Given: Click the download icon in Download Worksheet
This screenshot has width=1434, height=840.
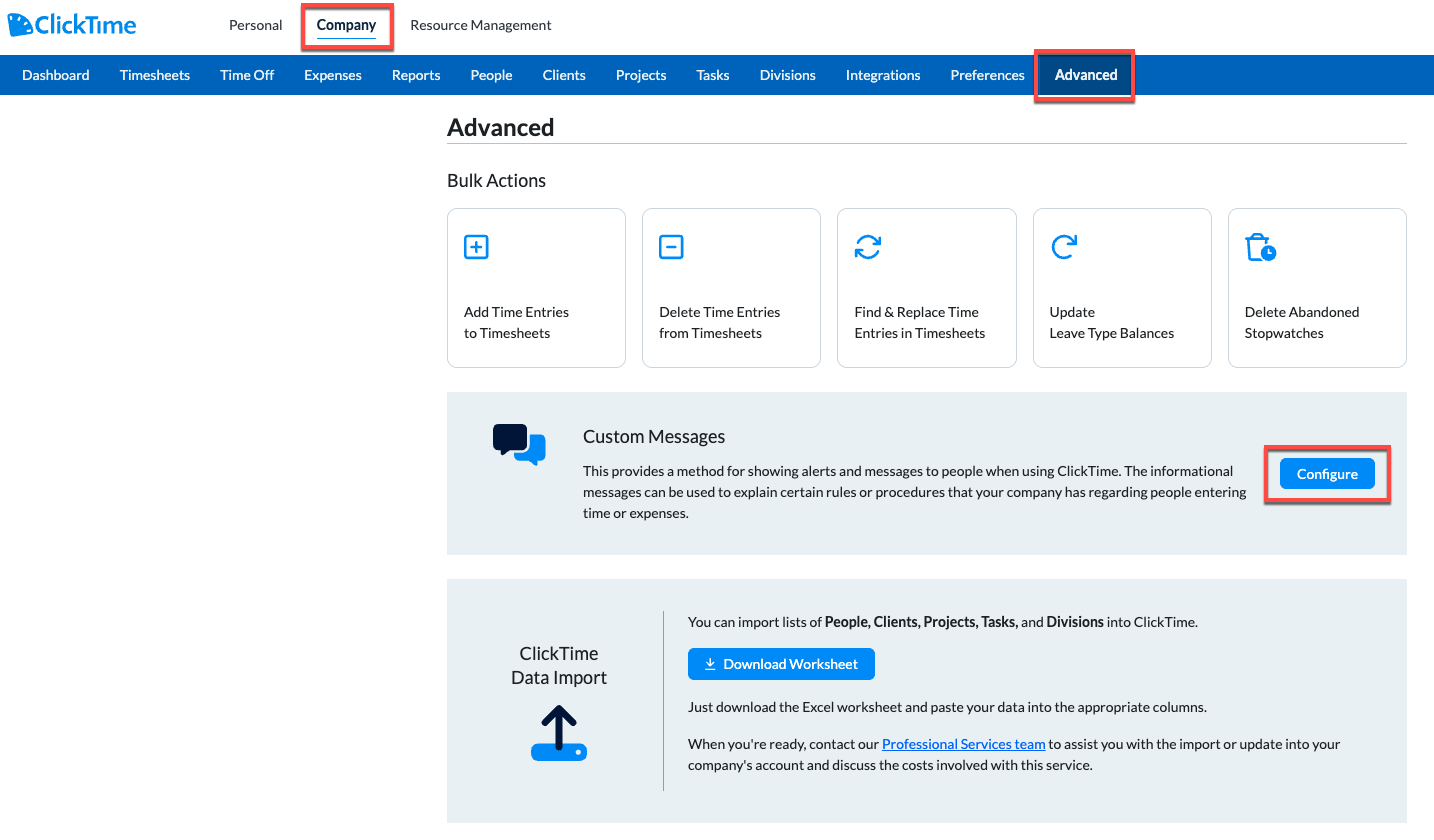Looking at the screenshot, I should click(x=710, y=664).
